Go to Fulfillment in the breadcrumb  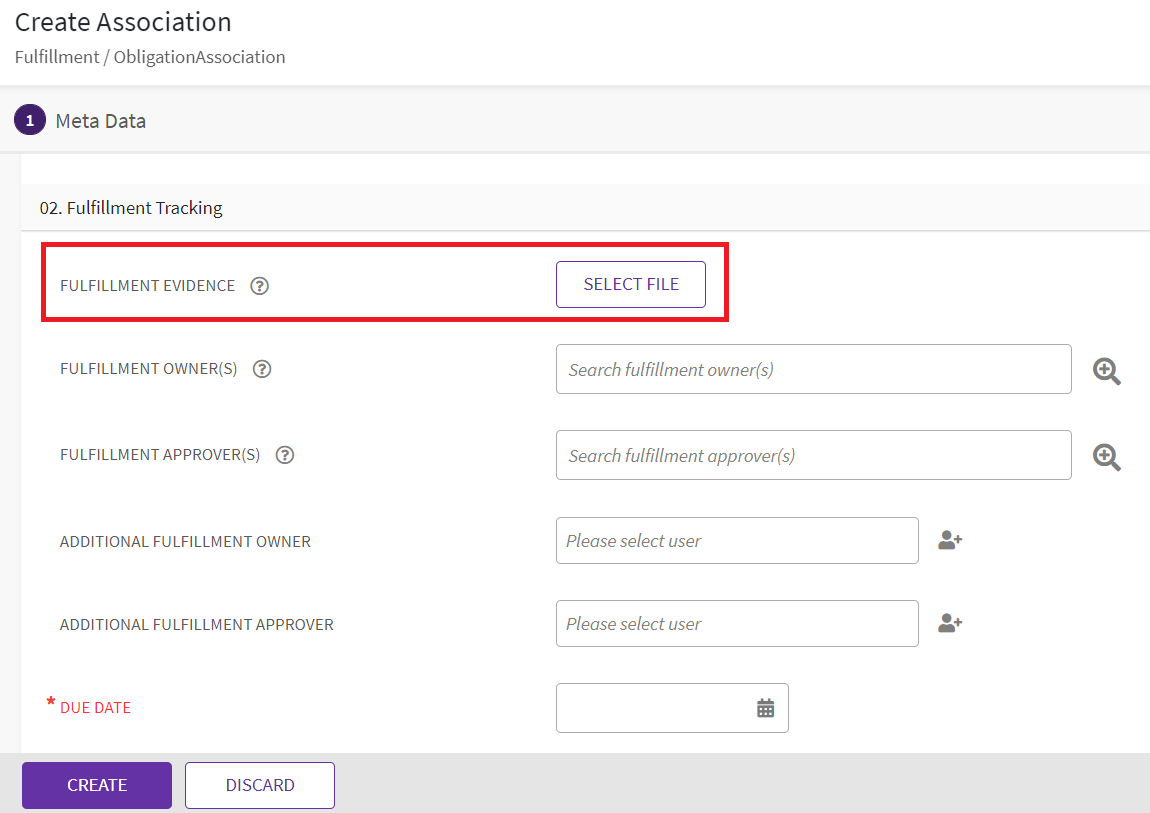pos(56,57)
